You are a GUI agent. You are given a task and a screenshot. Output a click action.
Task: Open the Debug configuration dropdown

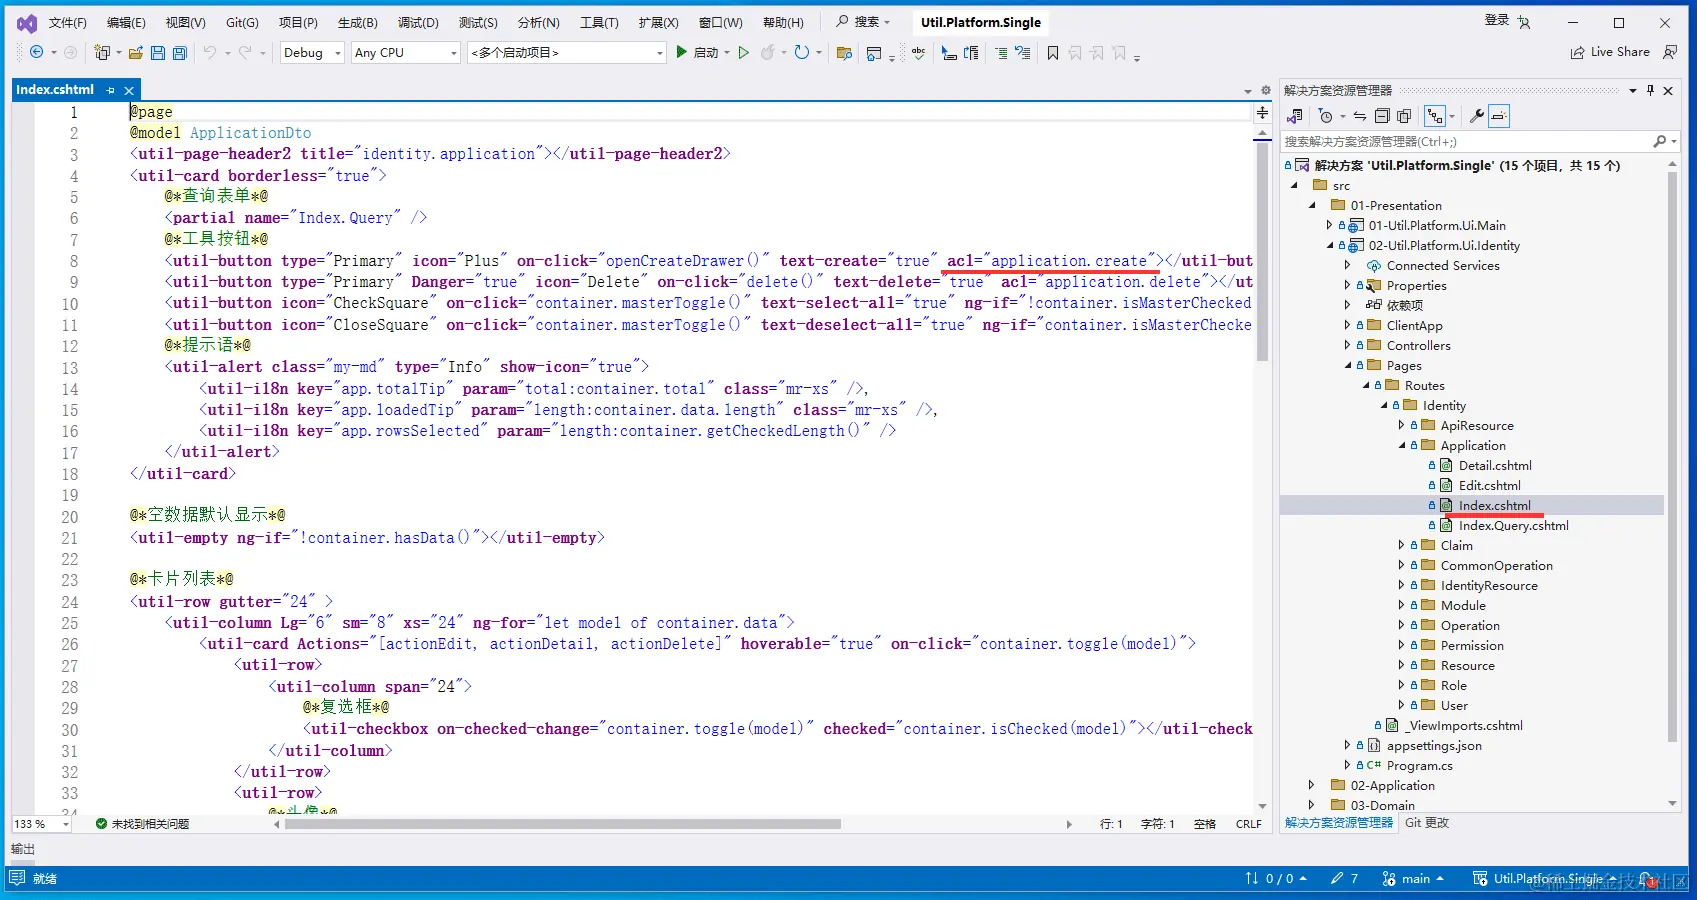pos(312,53)
